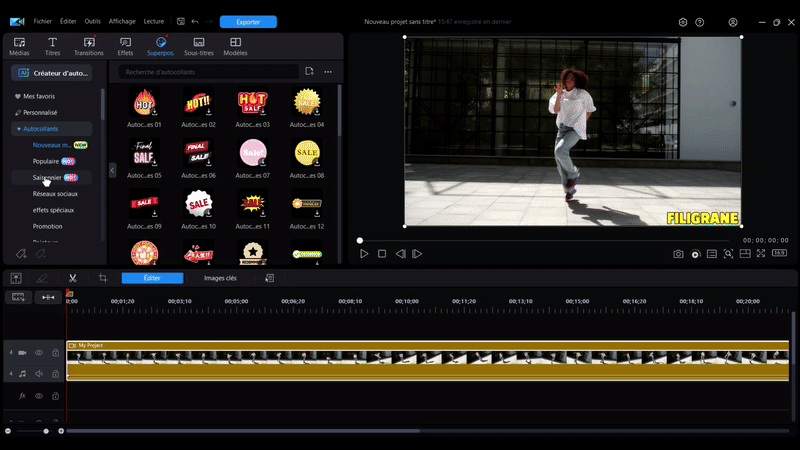Viewport: 800px width, 450px height.
Task: Click the play button in preview
Action: tap(364, 254)
